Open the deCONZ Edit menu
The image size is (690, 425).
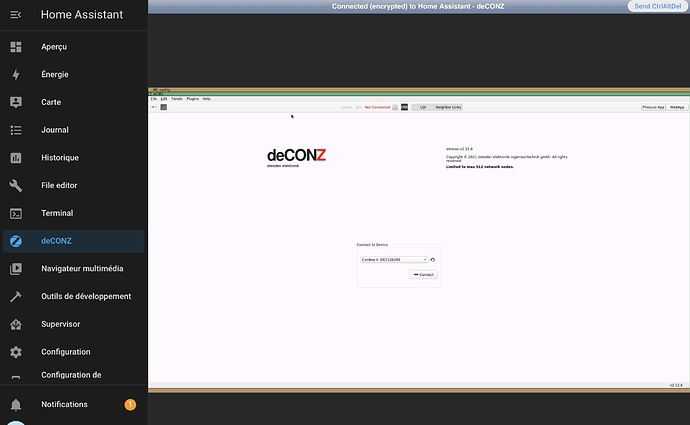(x=164, y=99)
